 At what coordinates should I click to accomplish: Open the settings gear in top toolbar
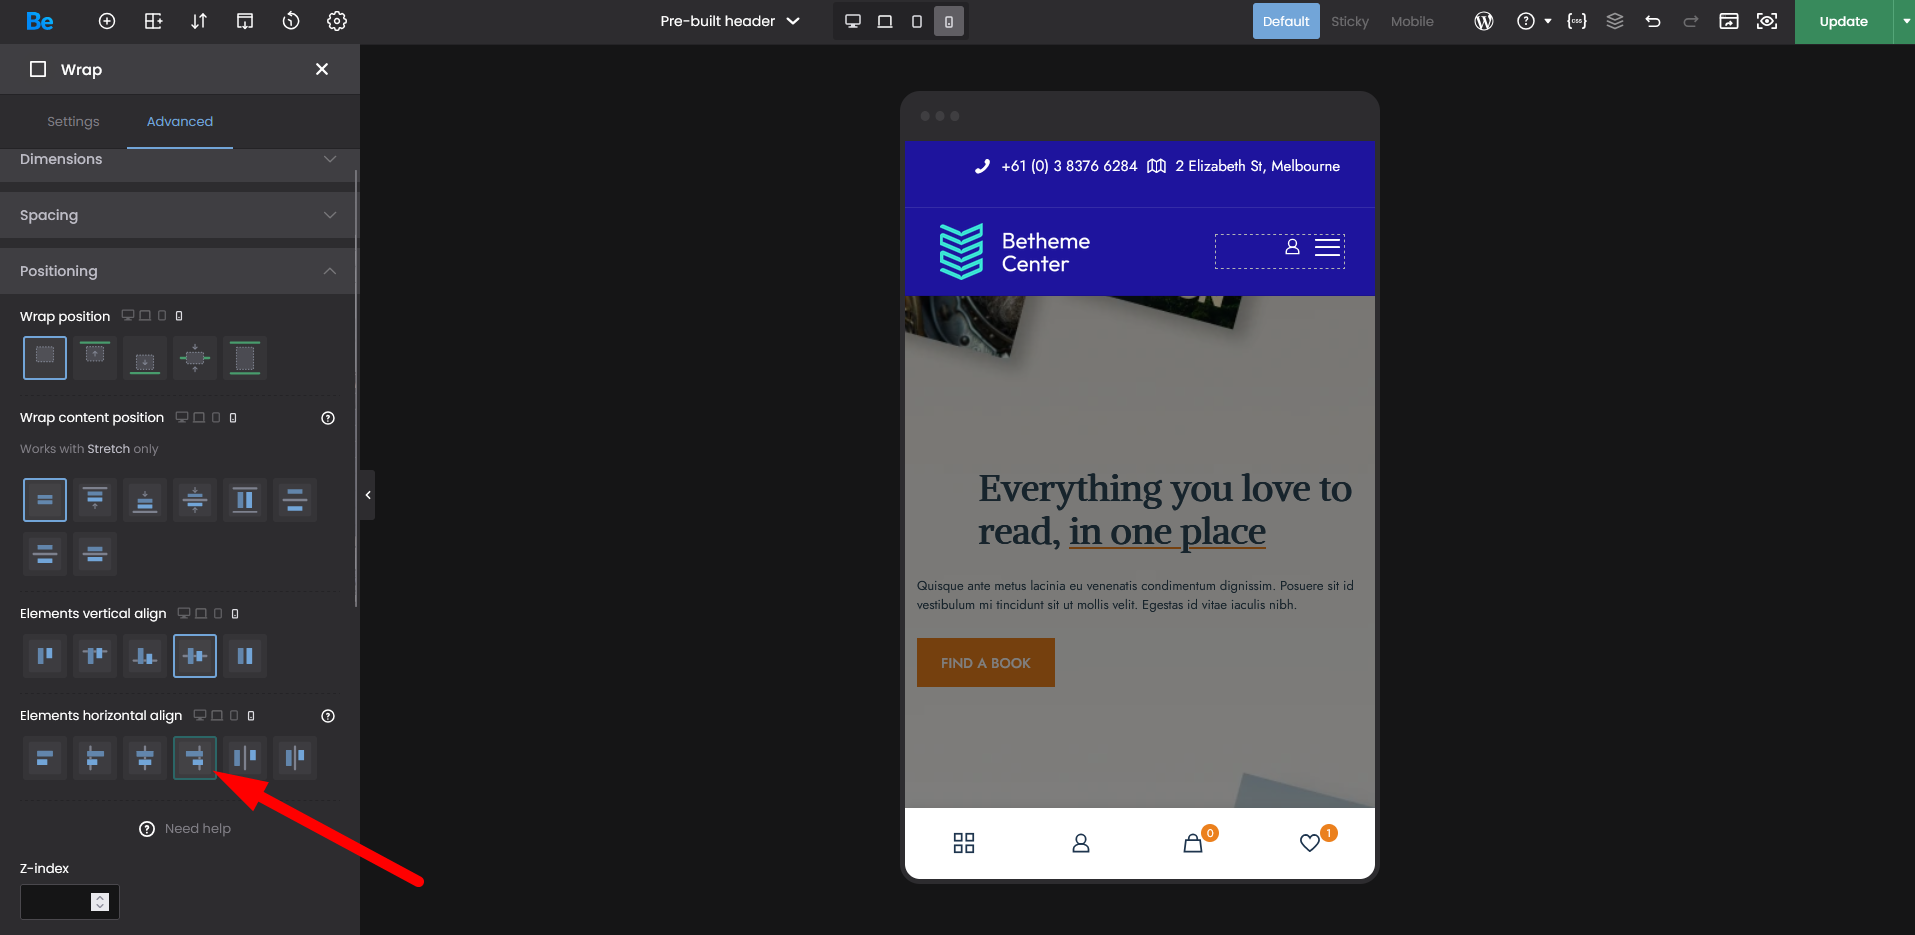point(337,21)
